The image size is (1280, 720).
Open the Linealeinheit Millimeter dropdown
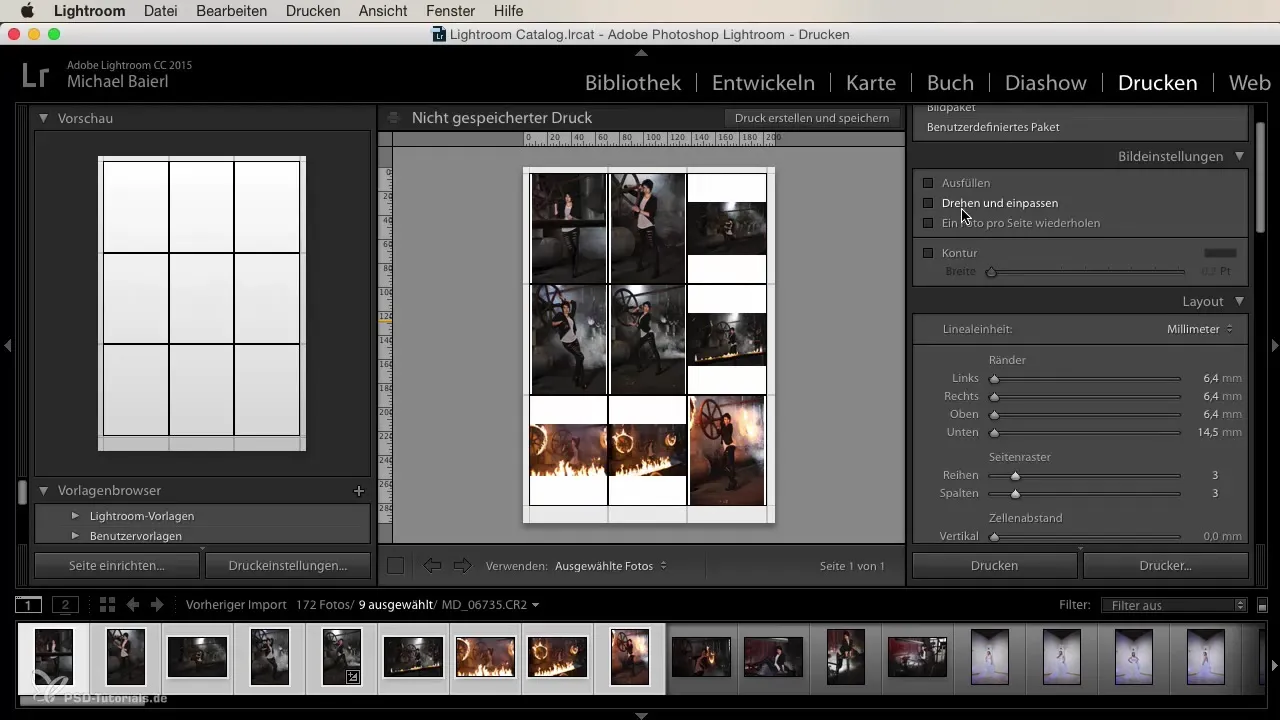coord(1200,329)
